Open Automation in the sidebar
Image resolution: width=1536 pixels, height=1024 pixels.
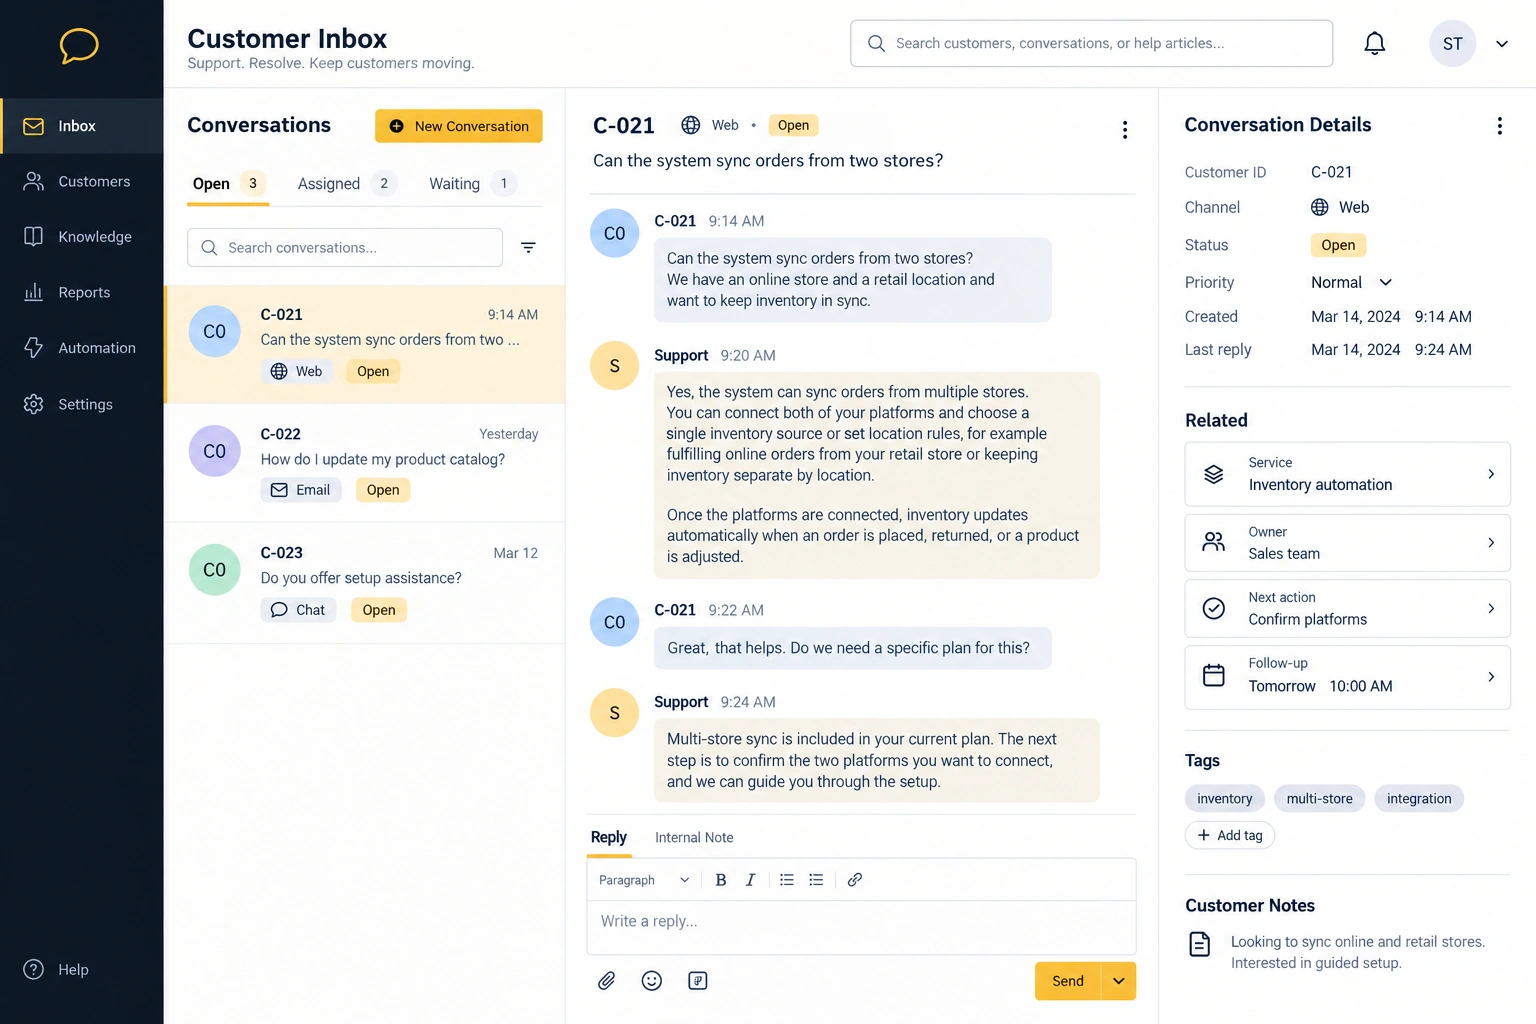(81, 348)
